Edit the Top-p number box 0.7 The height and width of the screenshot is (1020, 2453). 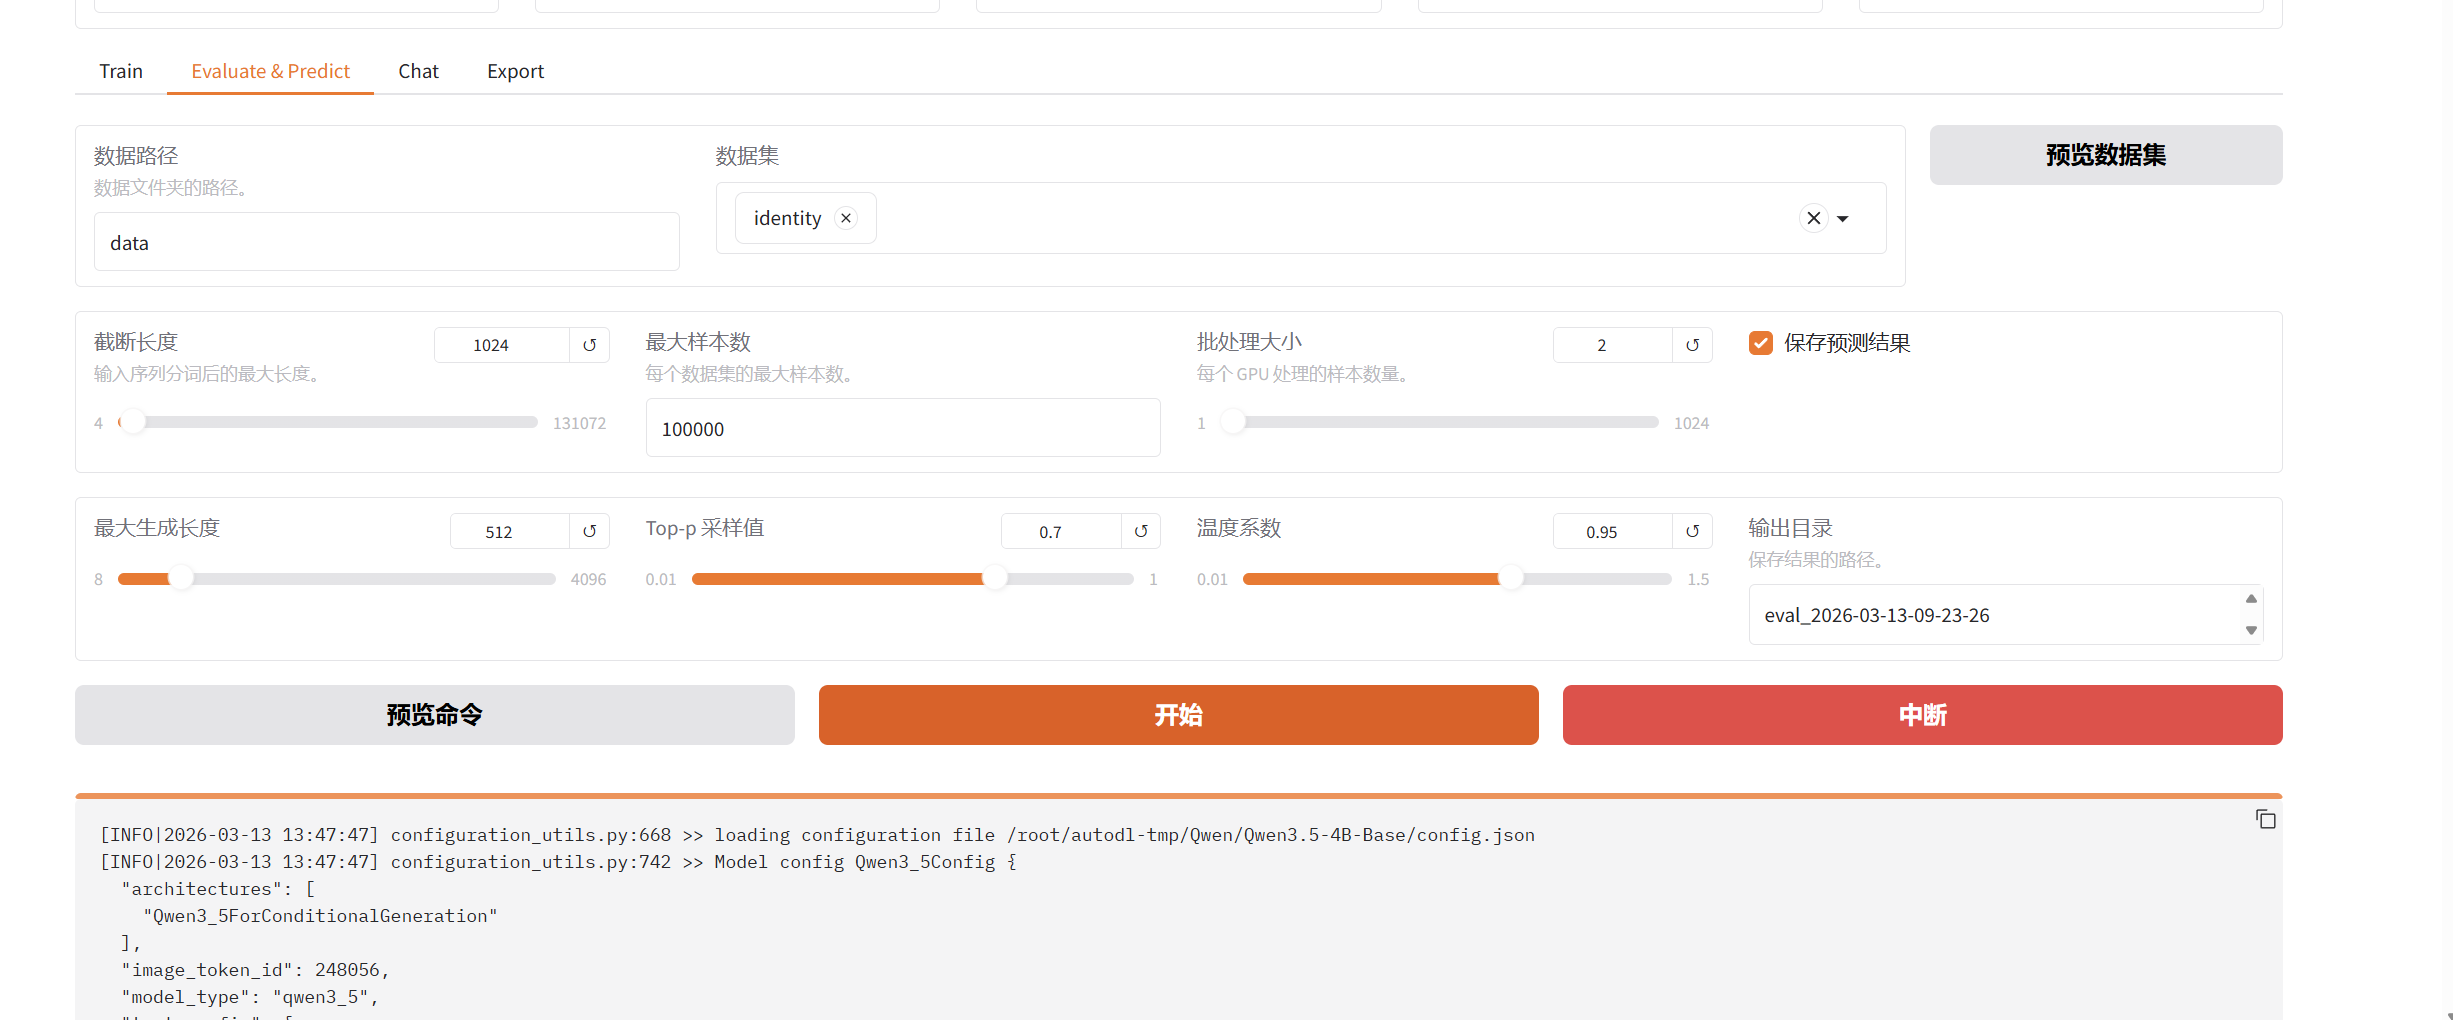(x=1061, y=531)
